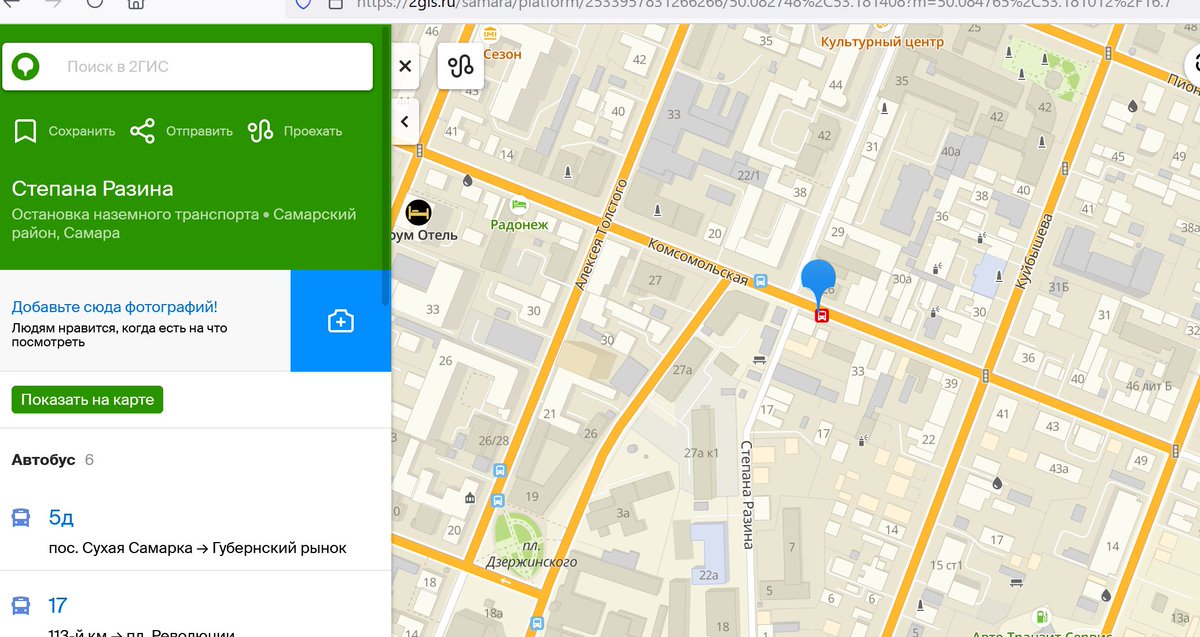Click the 'Проехать' label

coord(313,131)
